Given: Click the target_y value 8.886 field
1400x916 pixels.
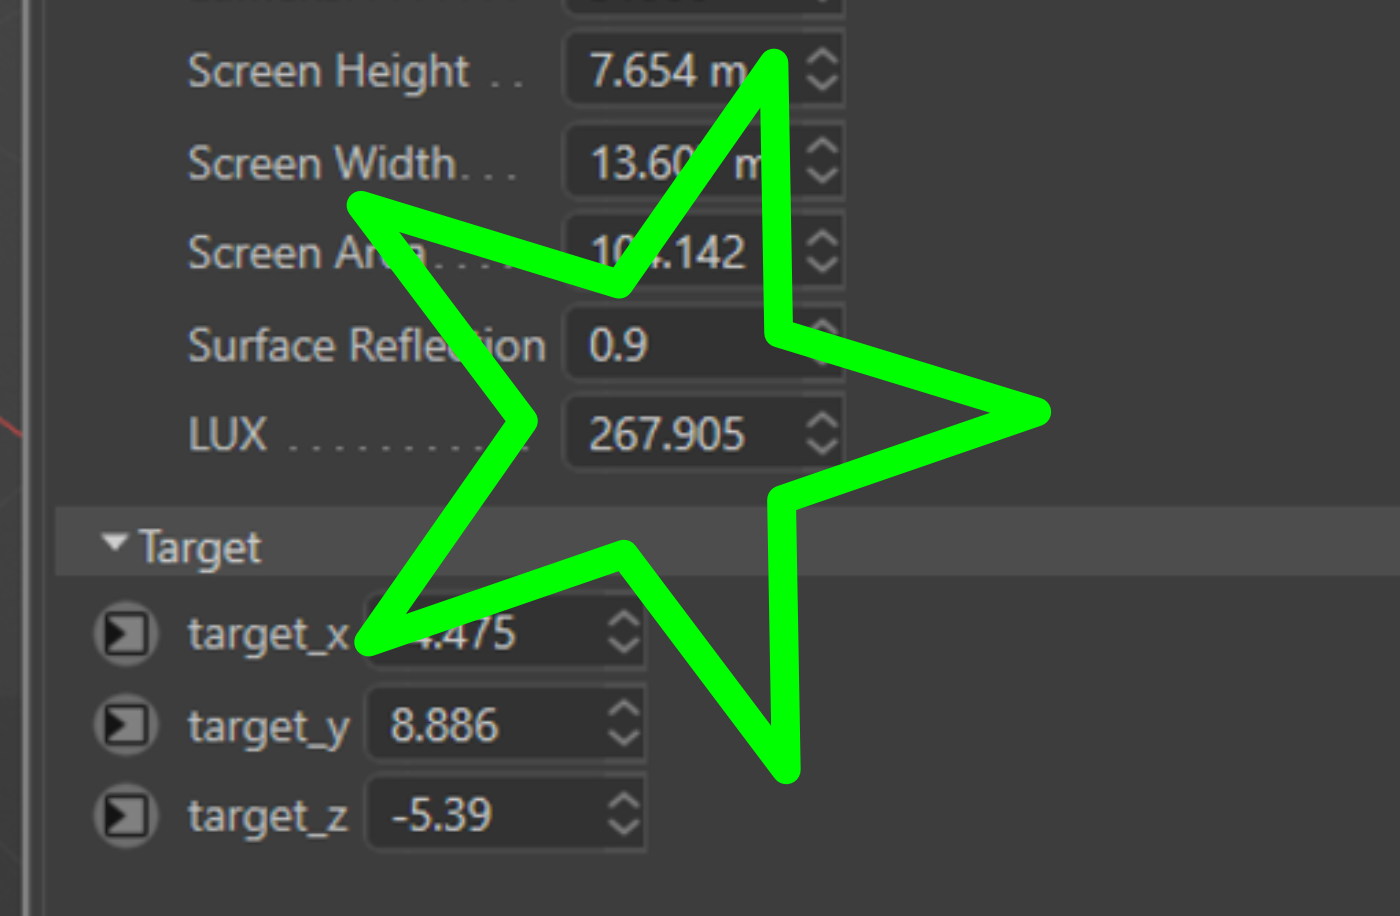Looking at the screenshot, I should [505, 725].
